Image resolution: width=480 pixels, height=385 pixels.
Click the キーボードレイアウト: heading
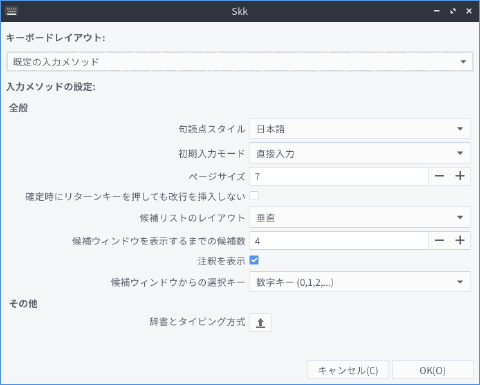tap(56, 38)
